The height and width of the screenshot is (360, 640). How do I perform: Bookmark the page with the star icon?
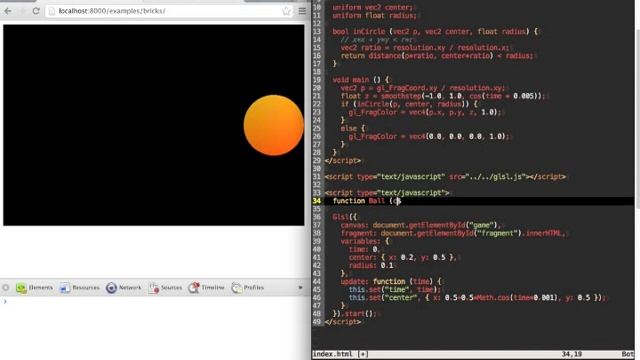click(287, 11)
